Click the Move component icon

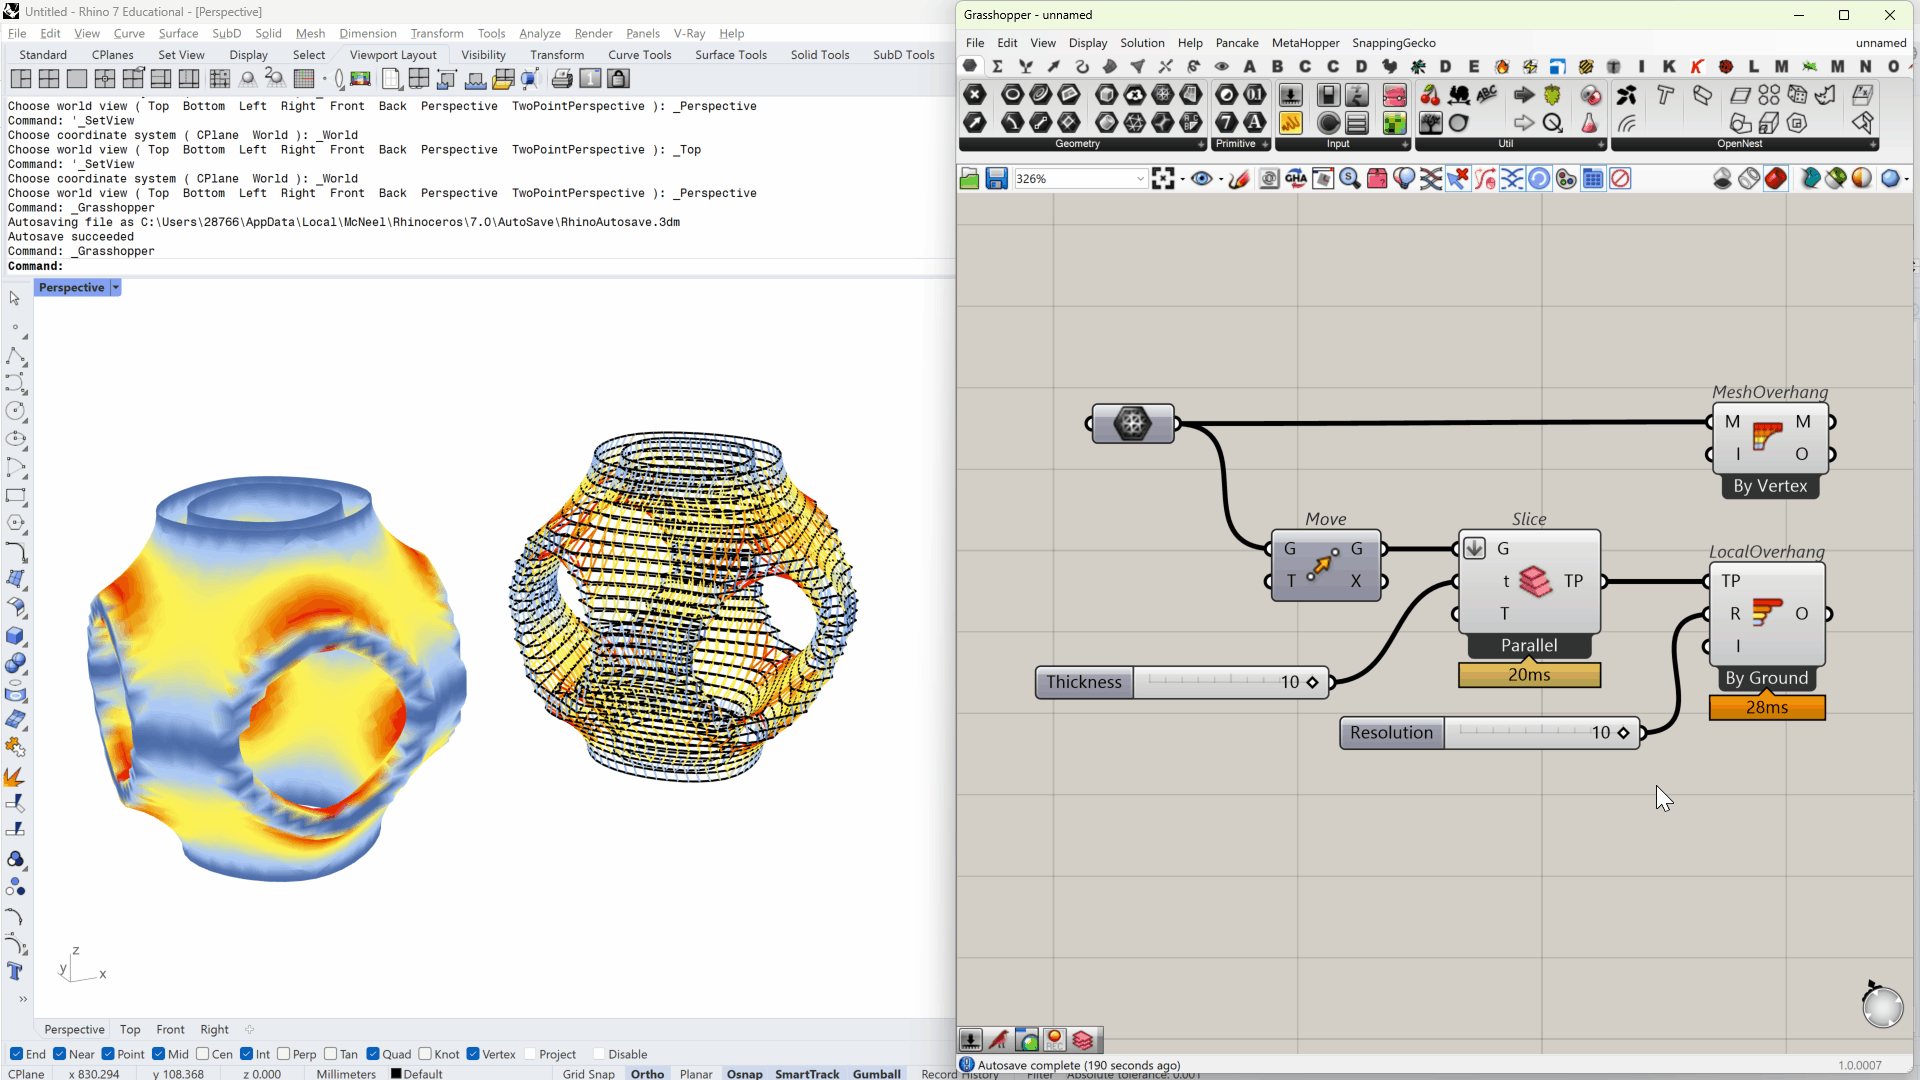[1323, 565]
